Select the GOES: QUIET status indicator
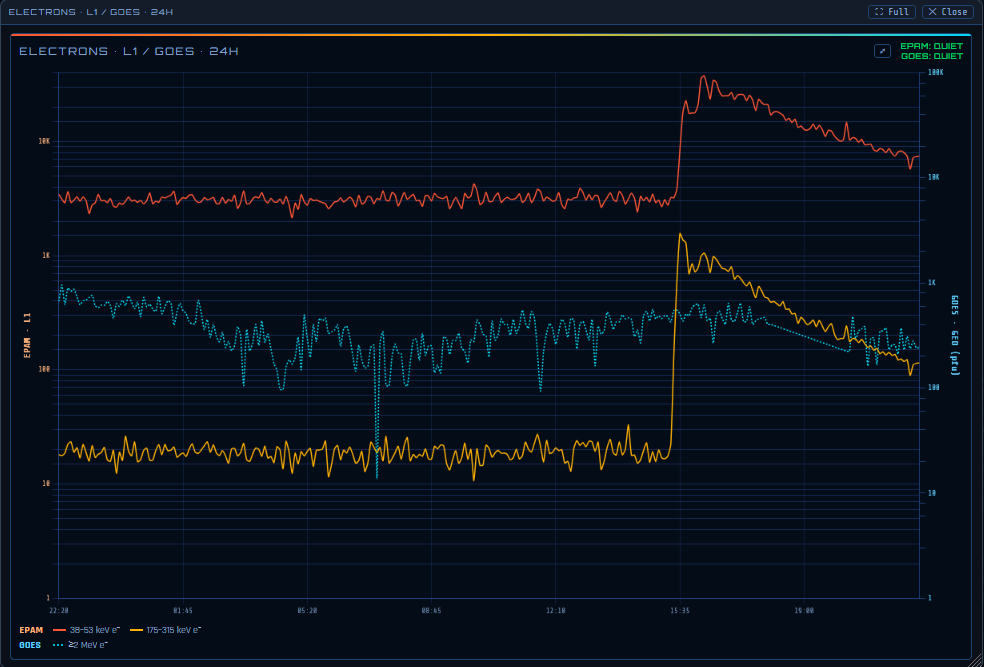984x667 pixels. [932, 56]
